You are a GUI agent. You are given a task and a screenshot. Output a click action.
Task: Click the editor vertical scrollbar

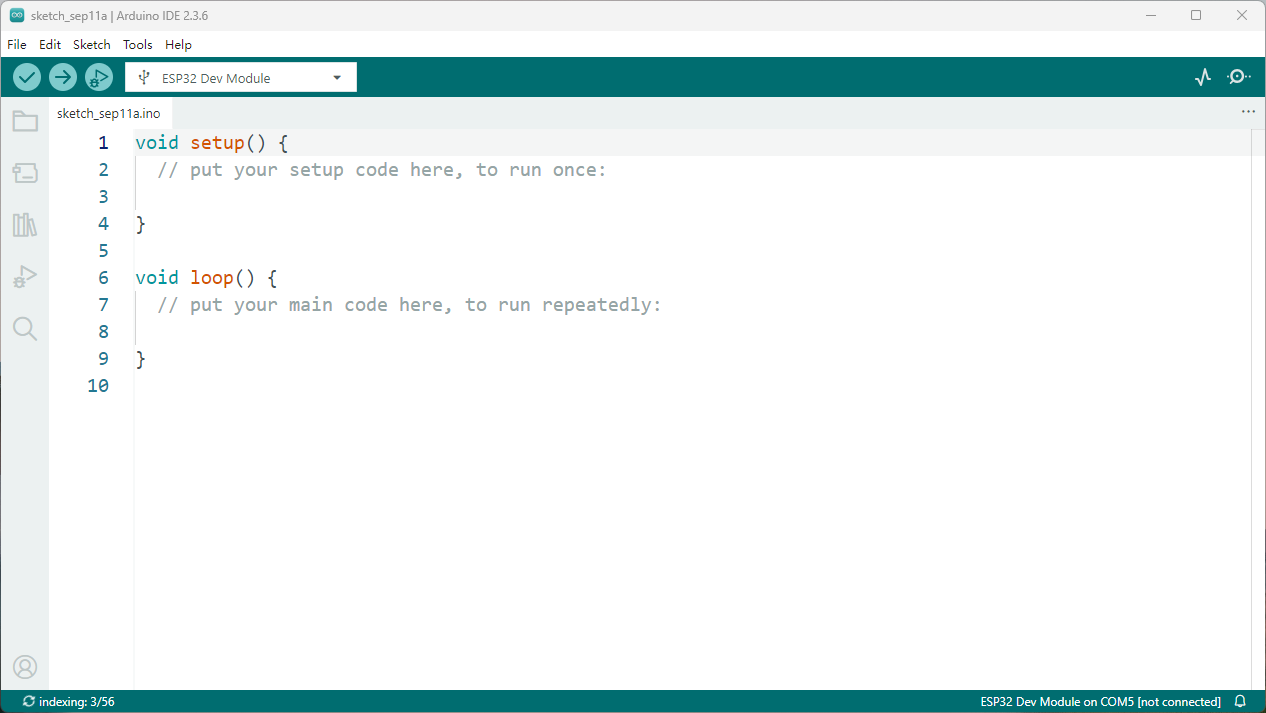pyautogui.click(x=1258, y=409)
